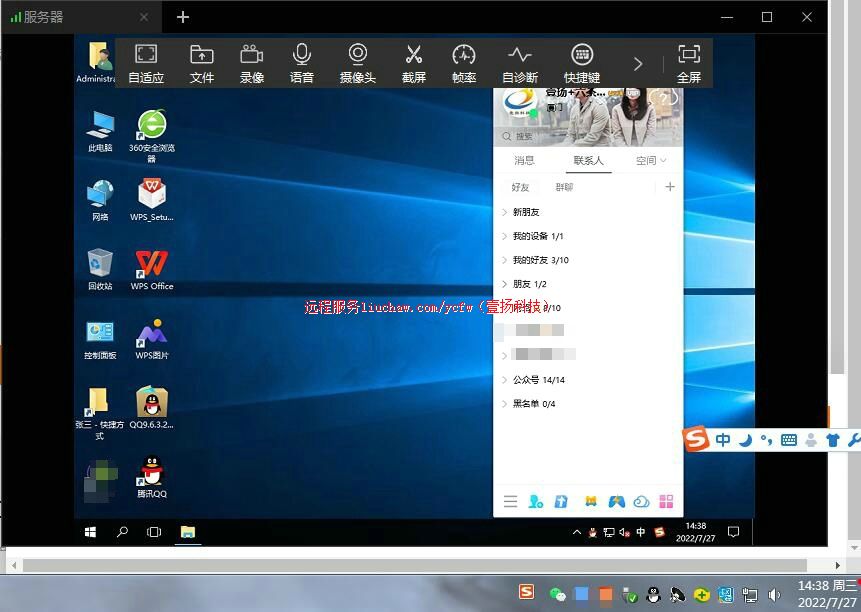The height and width of the screenshot is (612, 861).
Task: Open the 快捷键 shortcuts panel
Action: pos(580,62)
